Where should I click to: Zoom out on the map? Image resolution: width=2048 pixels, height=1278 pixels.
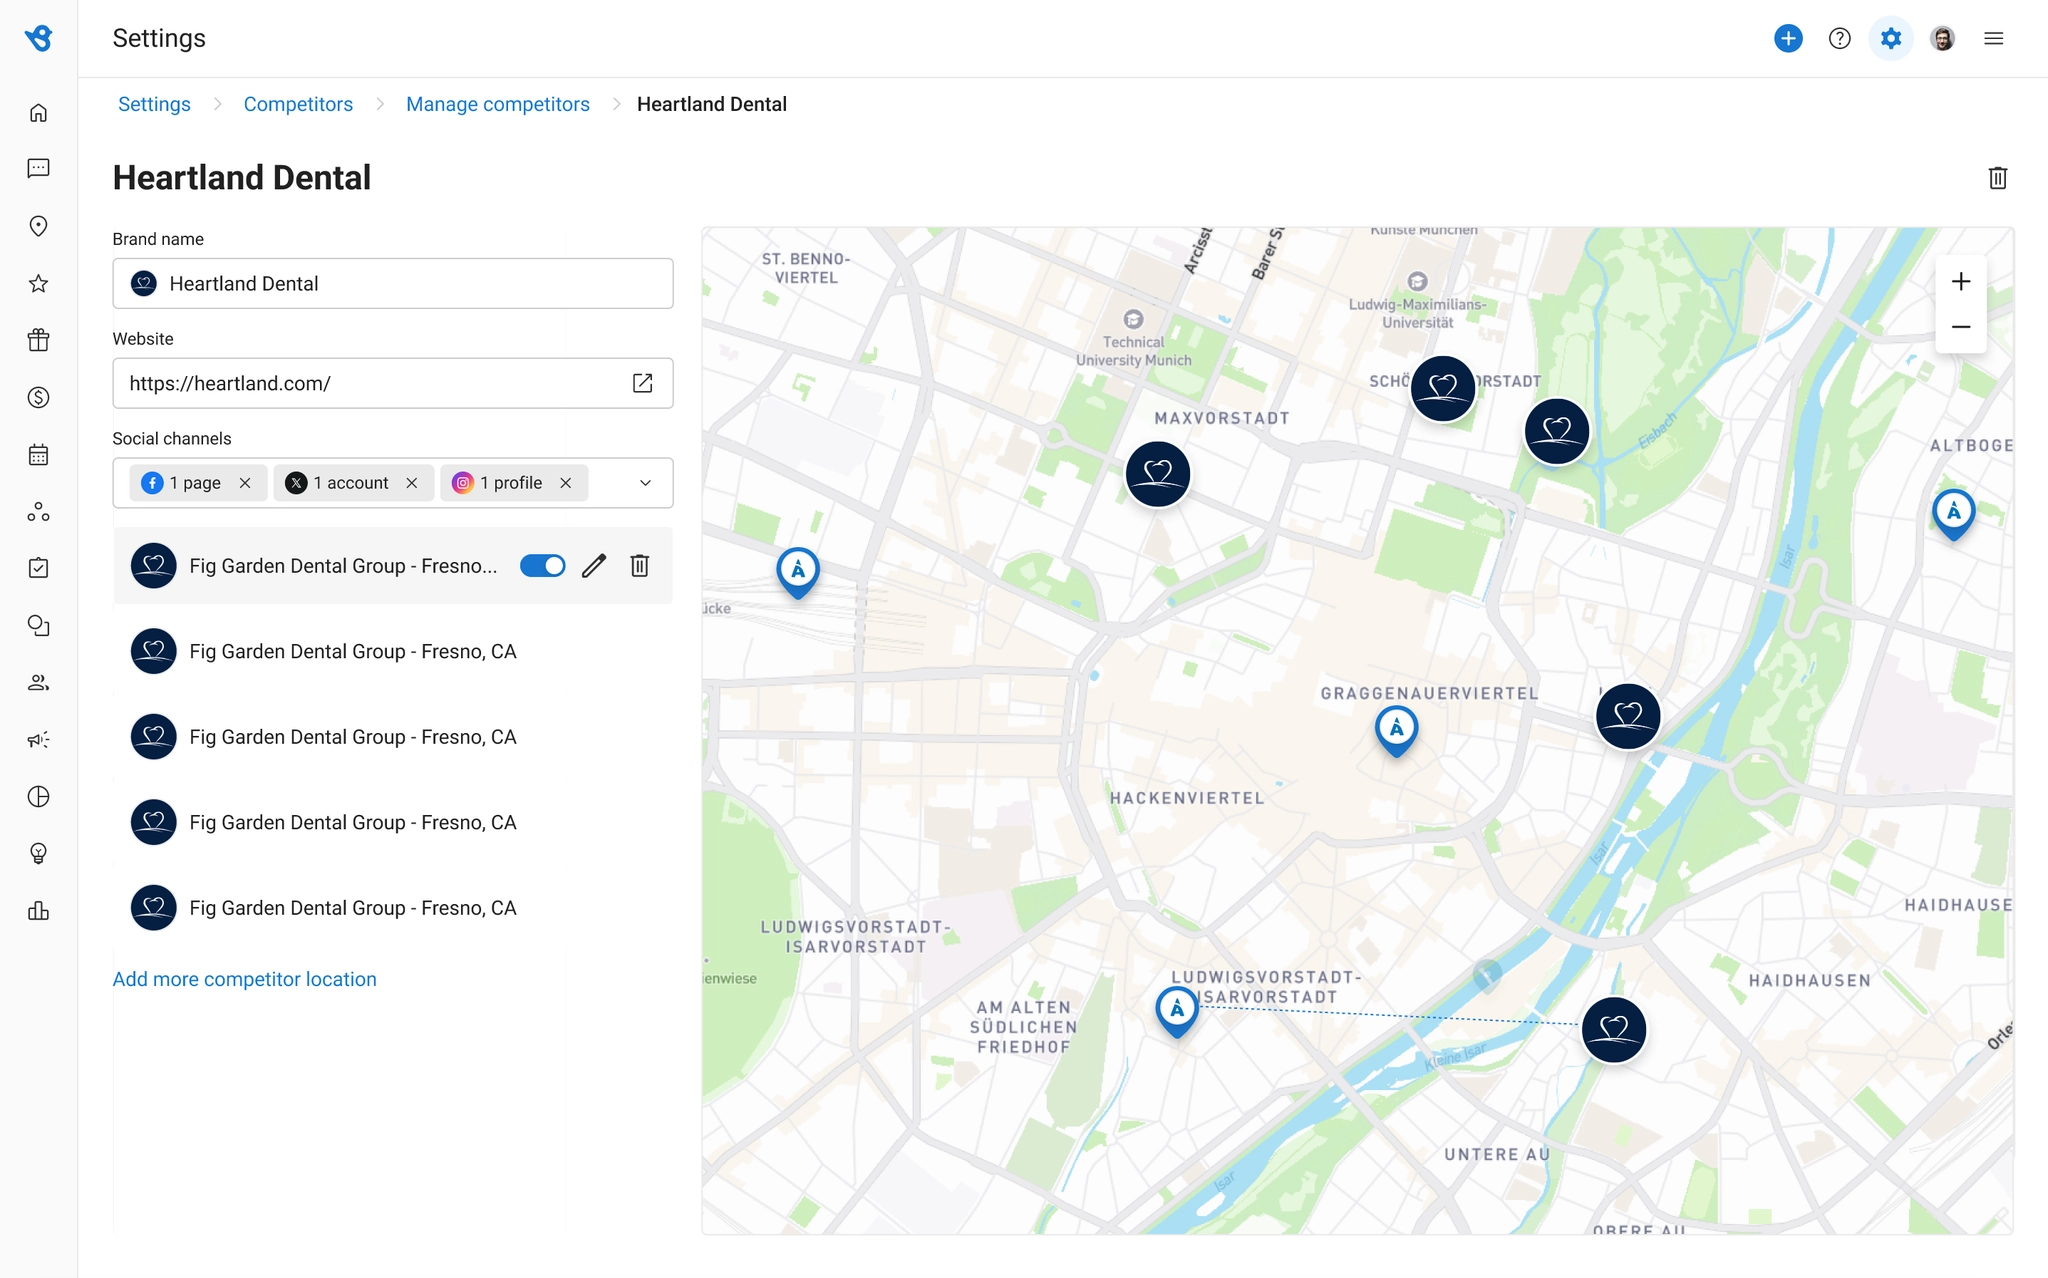pyautogui.click(x=1960, y=328)
